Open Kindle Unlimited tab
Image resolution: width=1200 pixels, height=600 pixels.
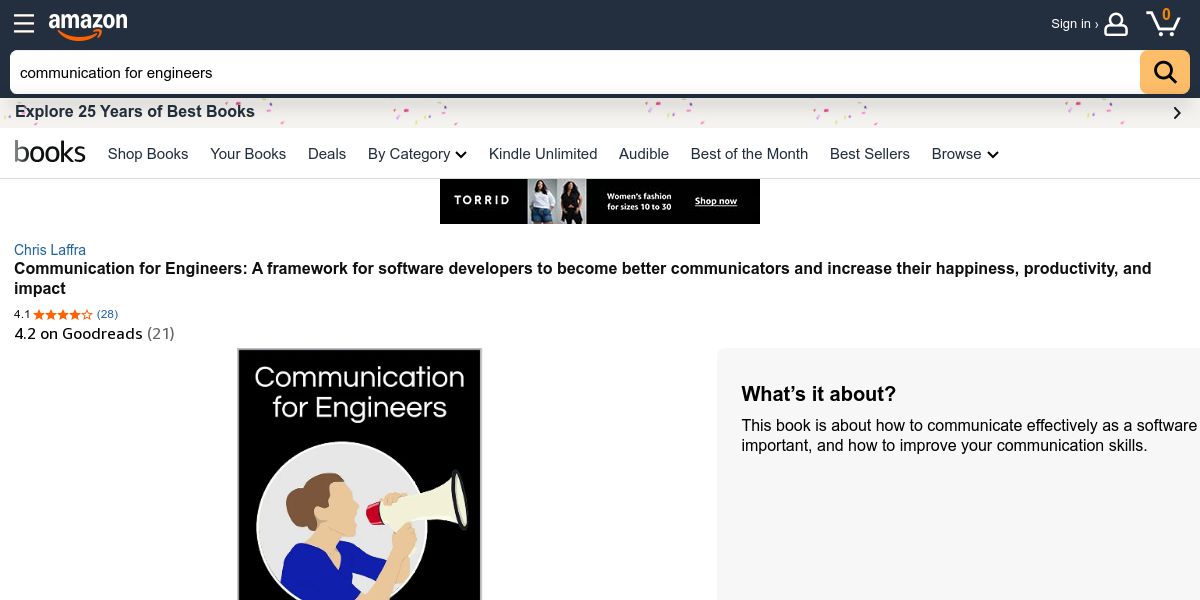click(x=543, y=154)
